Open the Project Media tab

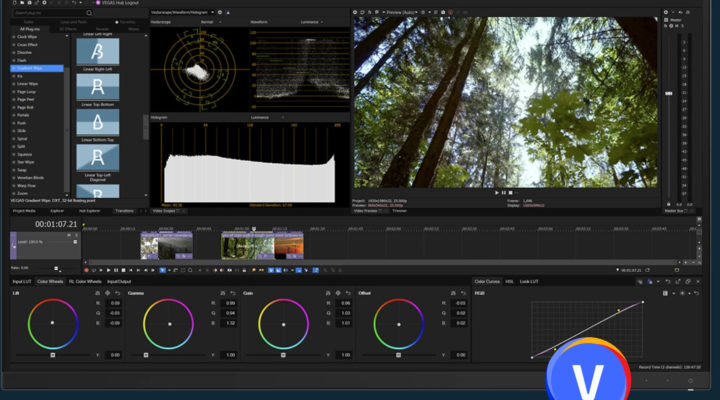(24, 211)
